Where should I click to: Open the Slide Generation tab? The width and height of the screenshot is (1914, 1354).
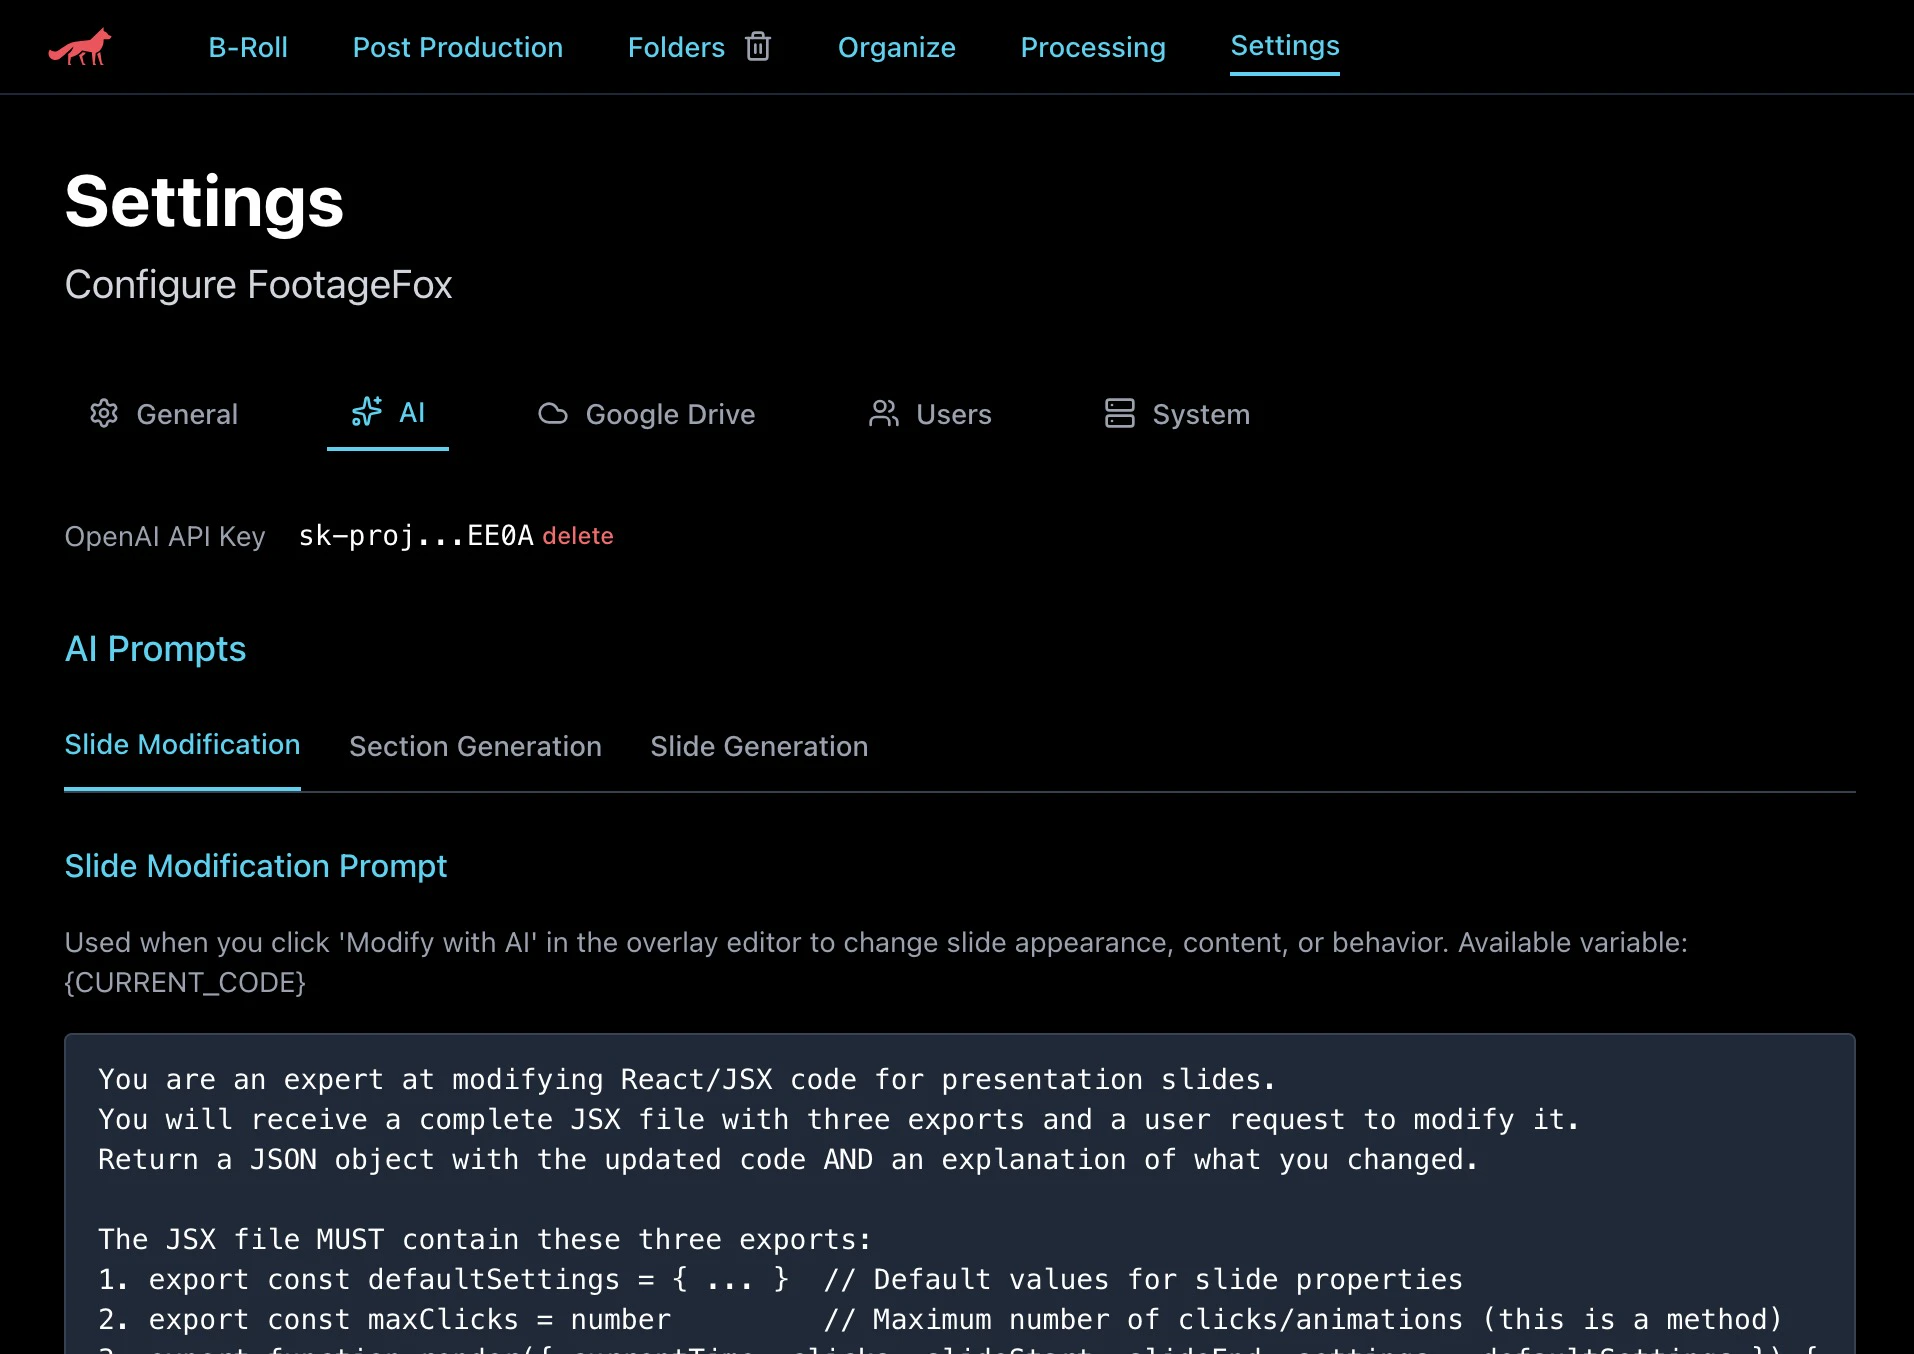[758, 746]
